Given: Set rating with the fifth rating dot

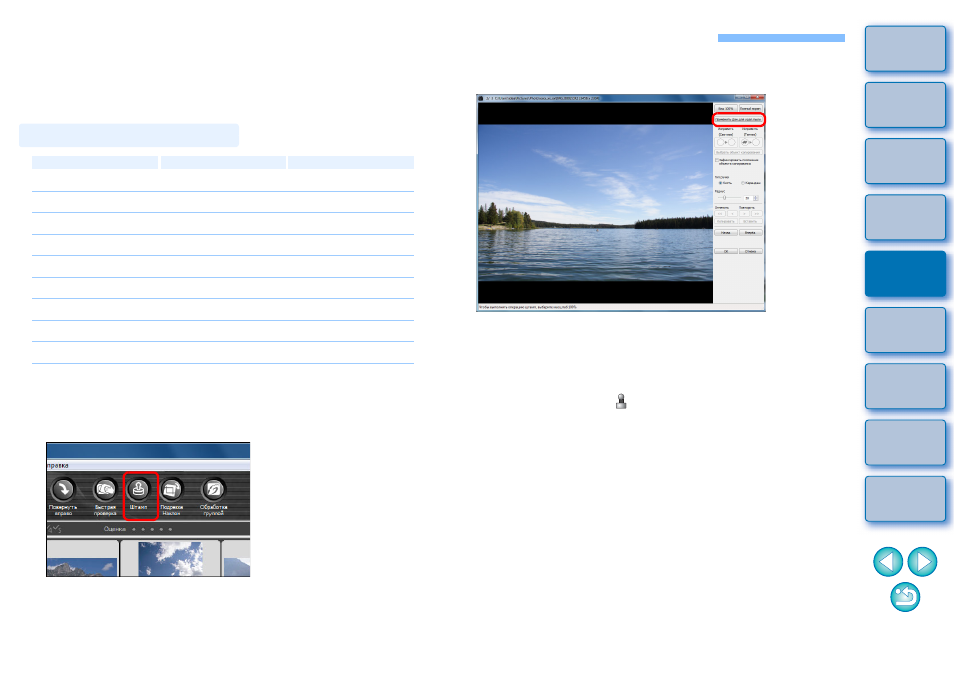Looking at the screenshot, I should pos(170,529).
